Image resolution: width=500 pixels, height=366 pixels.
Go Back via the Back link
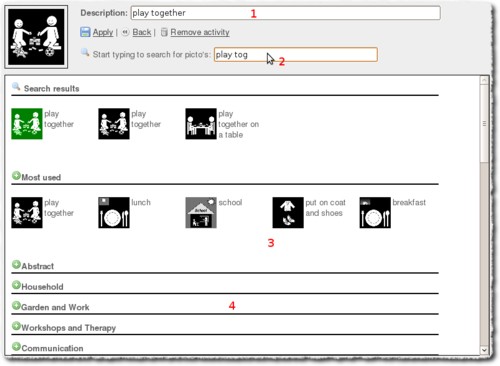142,32
